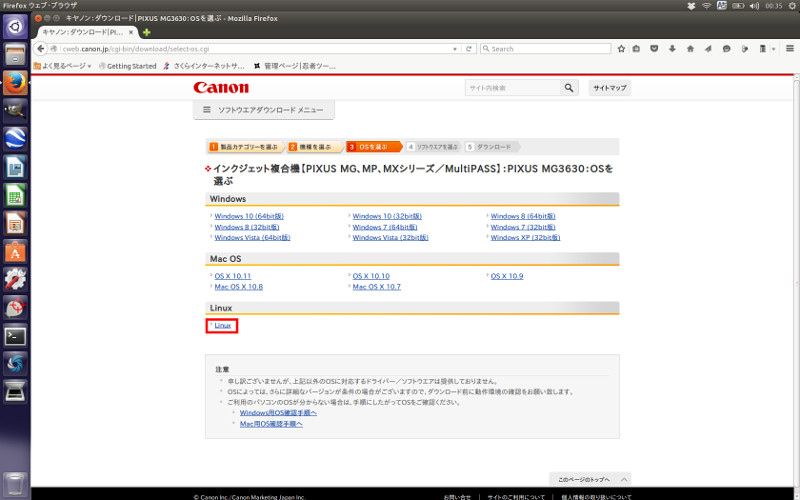Screen dimensions: 800x500
Task: Select the Mac OS X 10.7 link
Action: pos(377,287)
